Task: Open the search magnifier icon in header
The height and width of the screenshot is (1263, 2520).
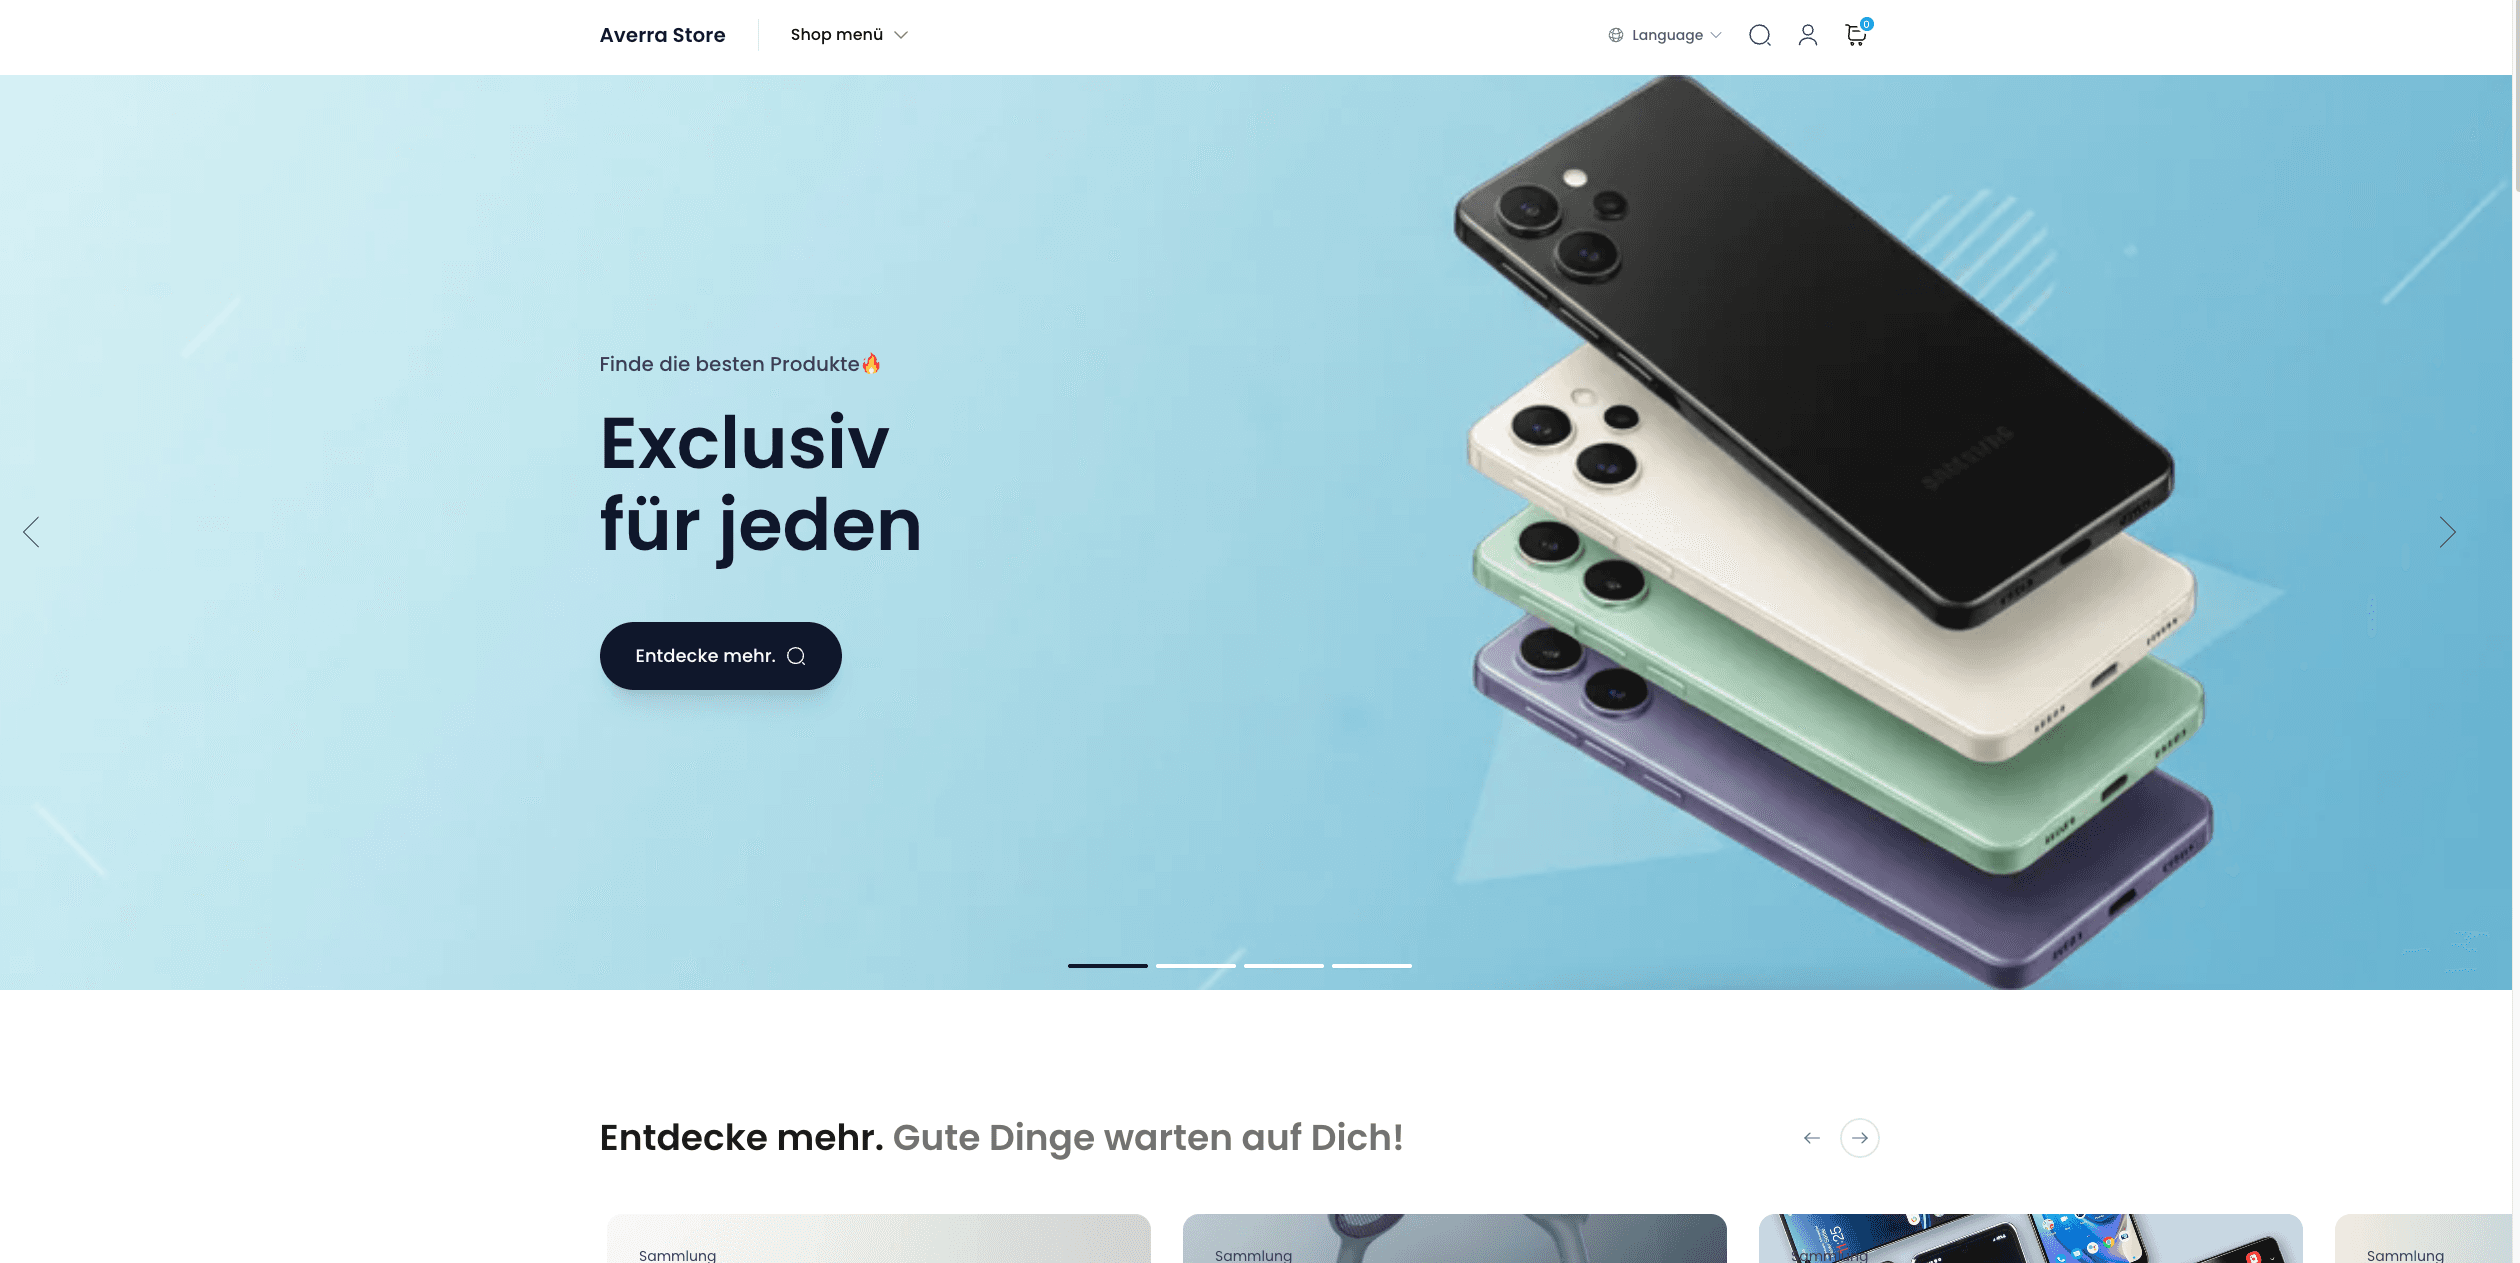Action: (1759, 35)
